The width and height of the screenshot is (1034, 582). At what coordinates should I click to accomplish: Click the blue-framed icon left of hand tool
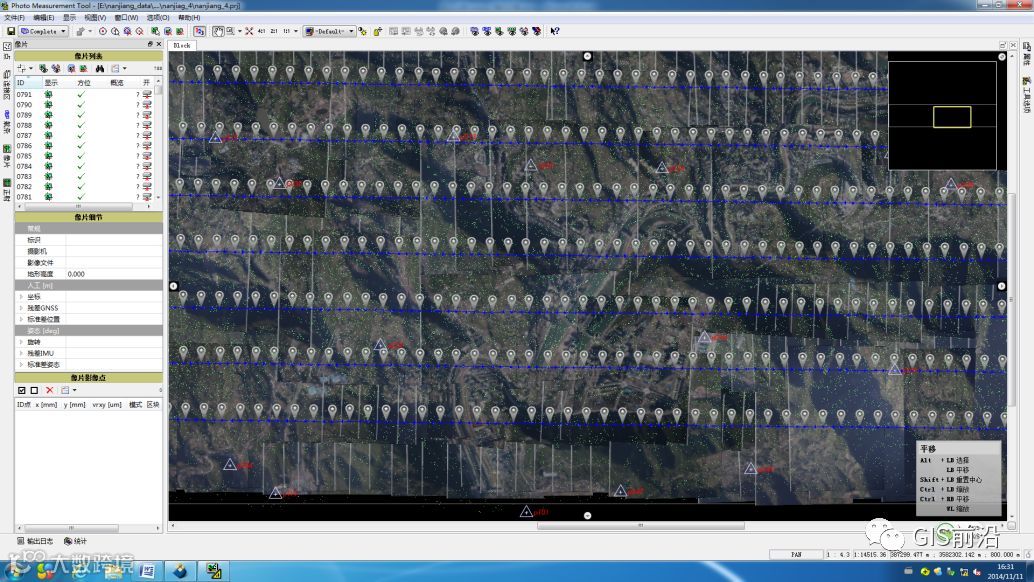199,31
